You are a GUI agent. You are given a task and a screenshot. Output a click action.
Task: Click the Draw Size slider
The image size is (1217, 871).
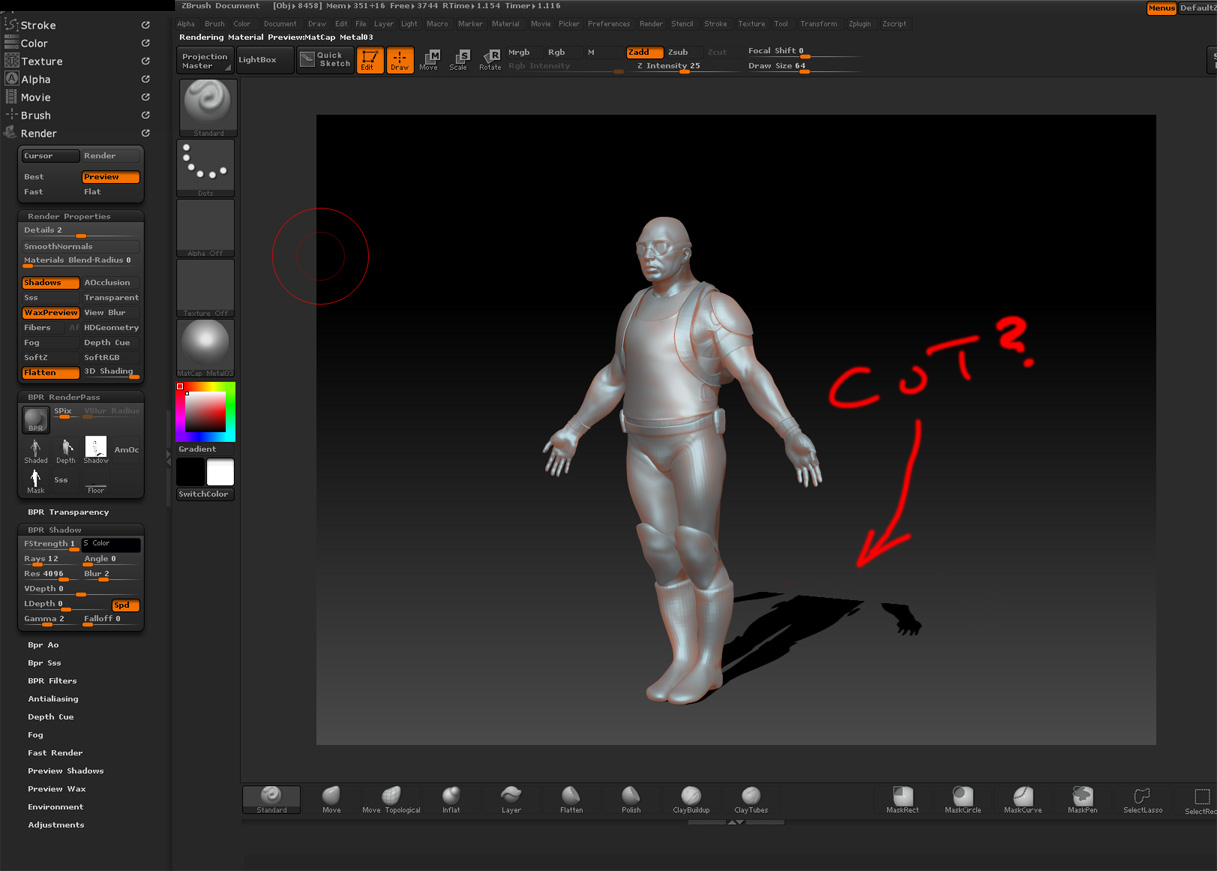pos(804,67)
